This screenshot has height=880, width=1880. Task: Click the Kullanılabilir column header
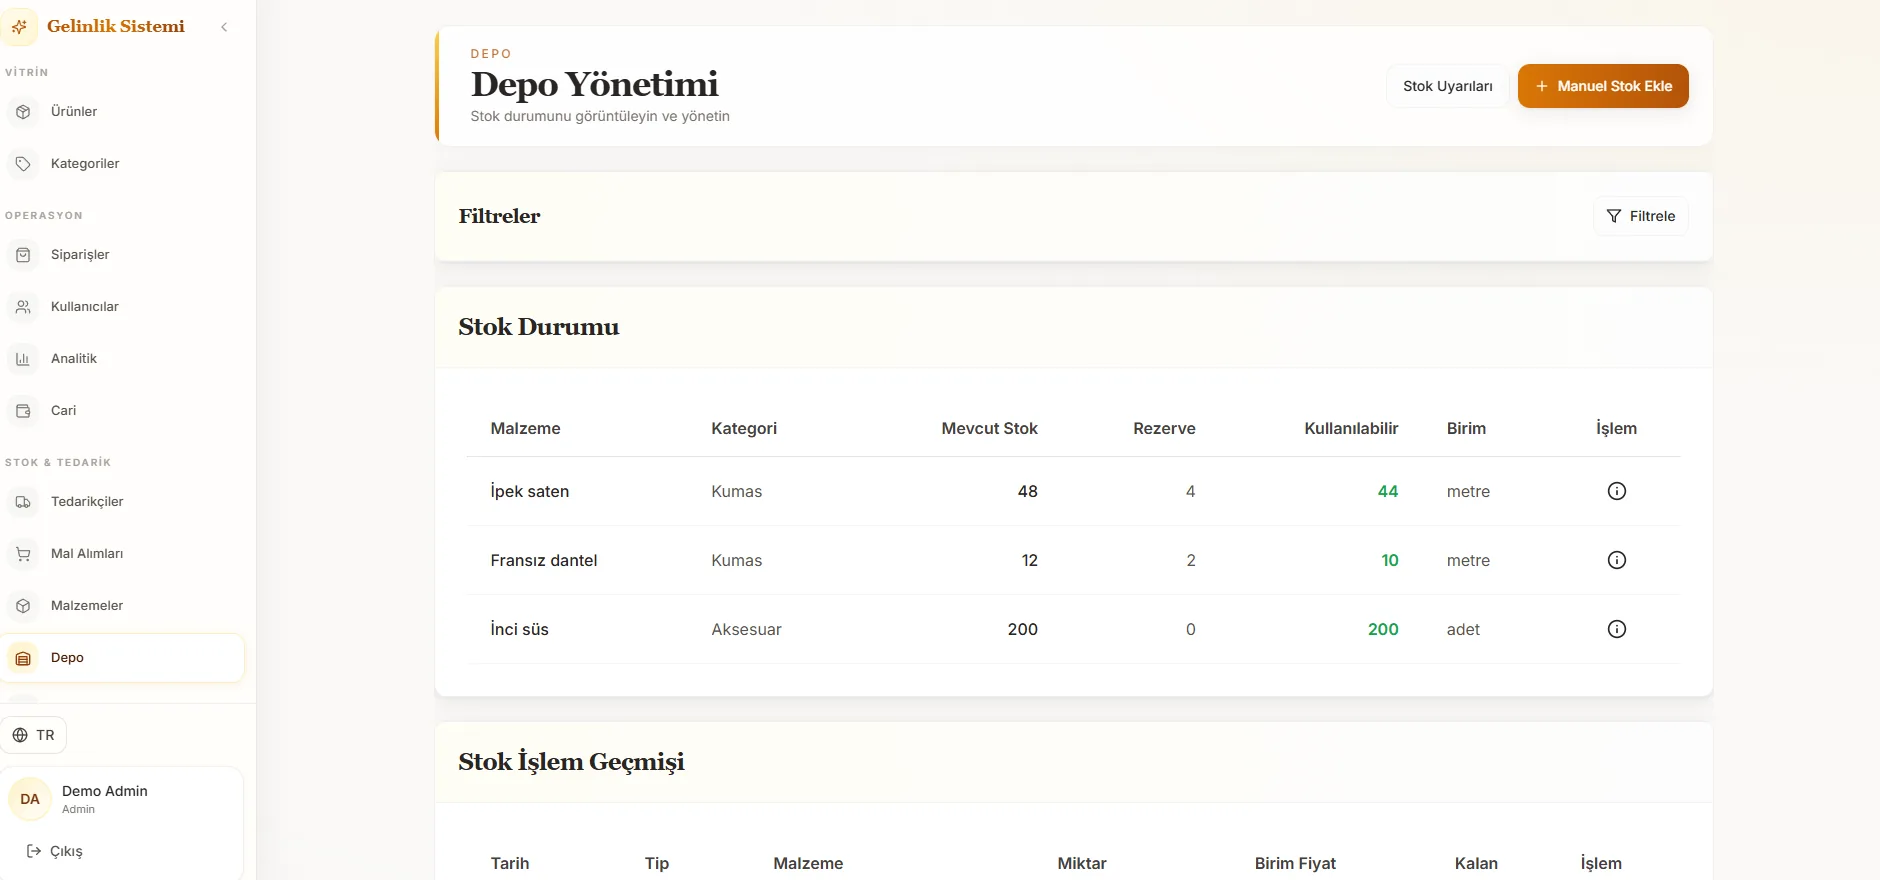coord(1351,428)
